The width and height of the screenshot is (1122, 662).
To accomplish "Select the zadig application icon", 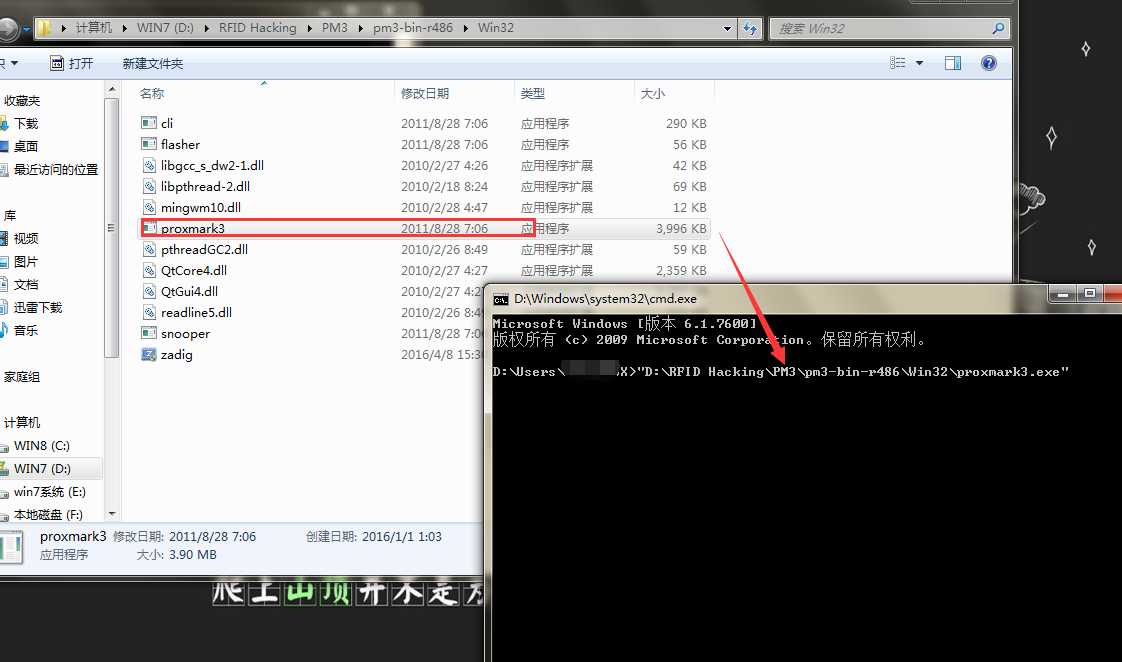I will (149, 354).
